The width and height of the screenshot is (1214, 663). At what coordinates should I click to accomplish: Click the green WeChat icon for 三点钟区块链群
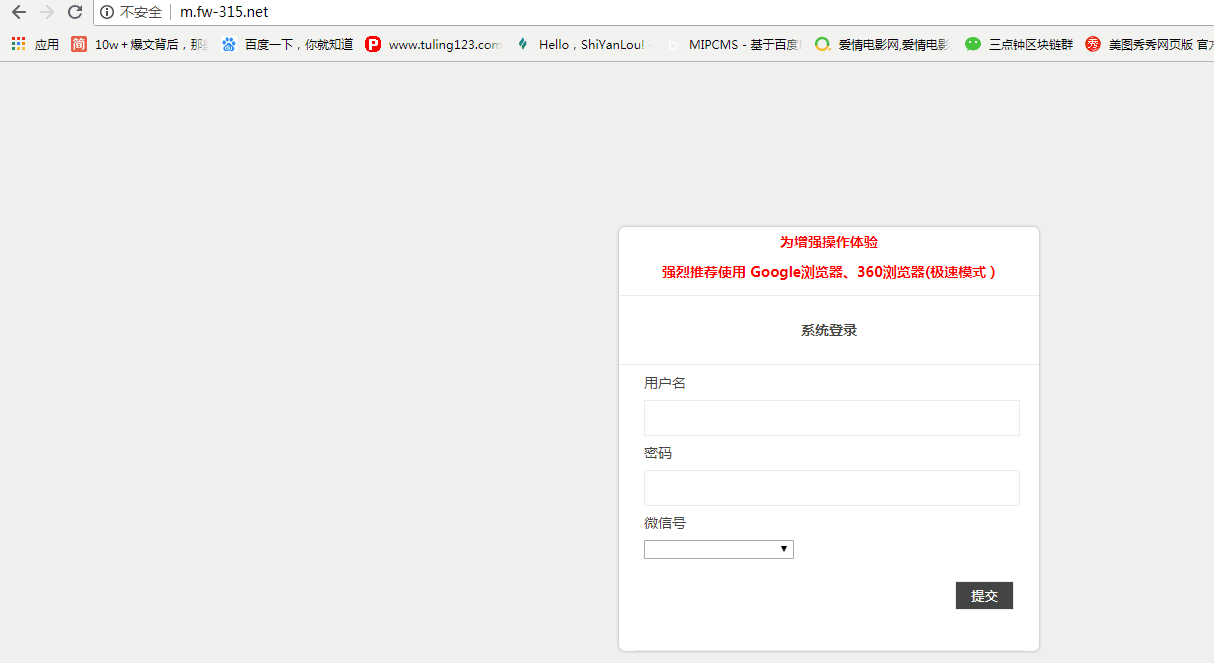click(973, 44)
